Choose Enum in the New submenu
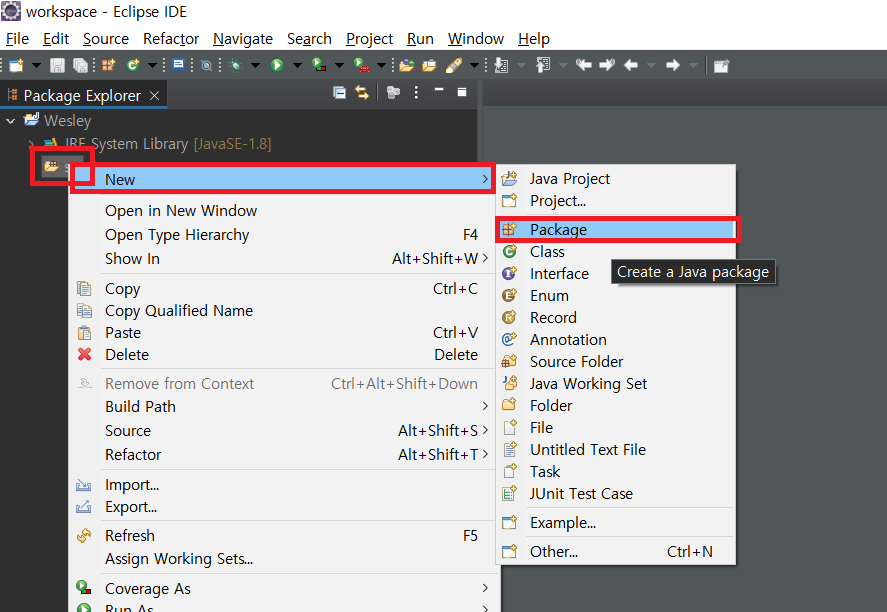The image size is (887, 612). click(x=617, y=296)
